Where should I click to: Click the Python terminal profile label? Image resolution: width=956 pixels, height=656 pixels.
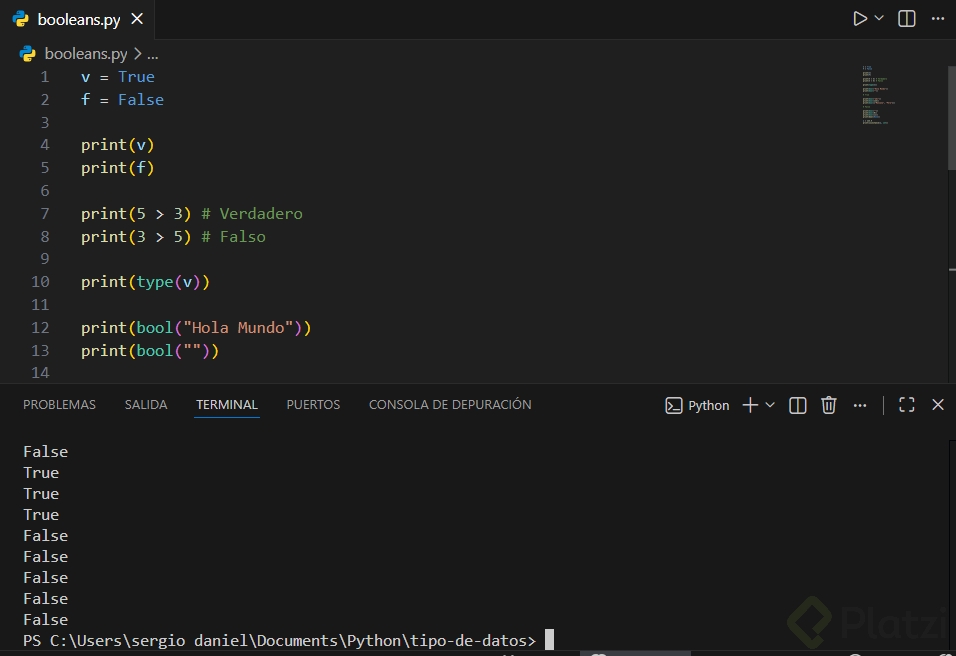tap(708, 405)
